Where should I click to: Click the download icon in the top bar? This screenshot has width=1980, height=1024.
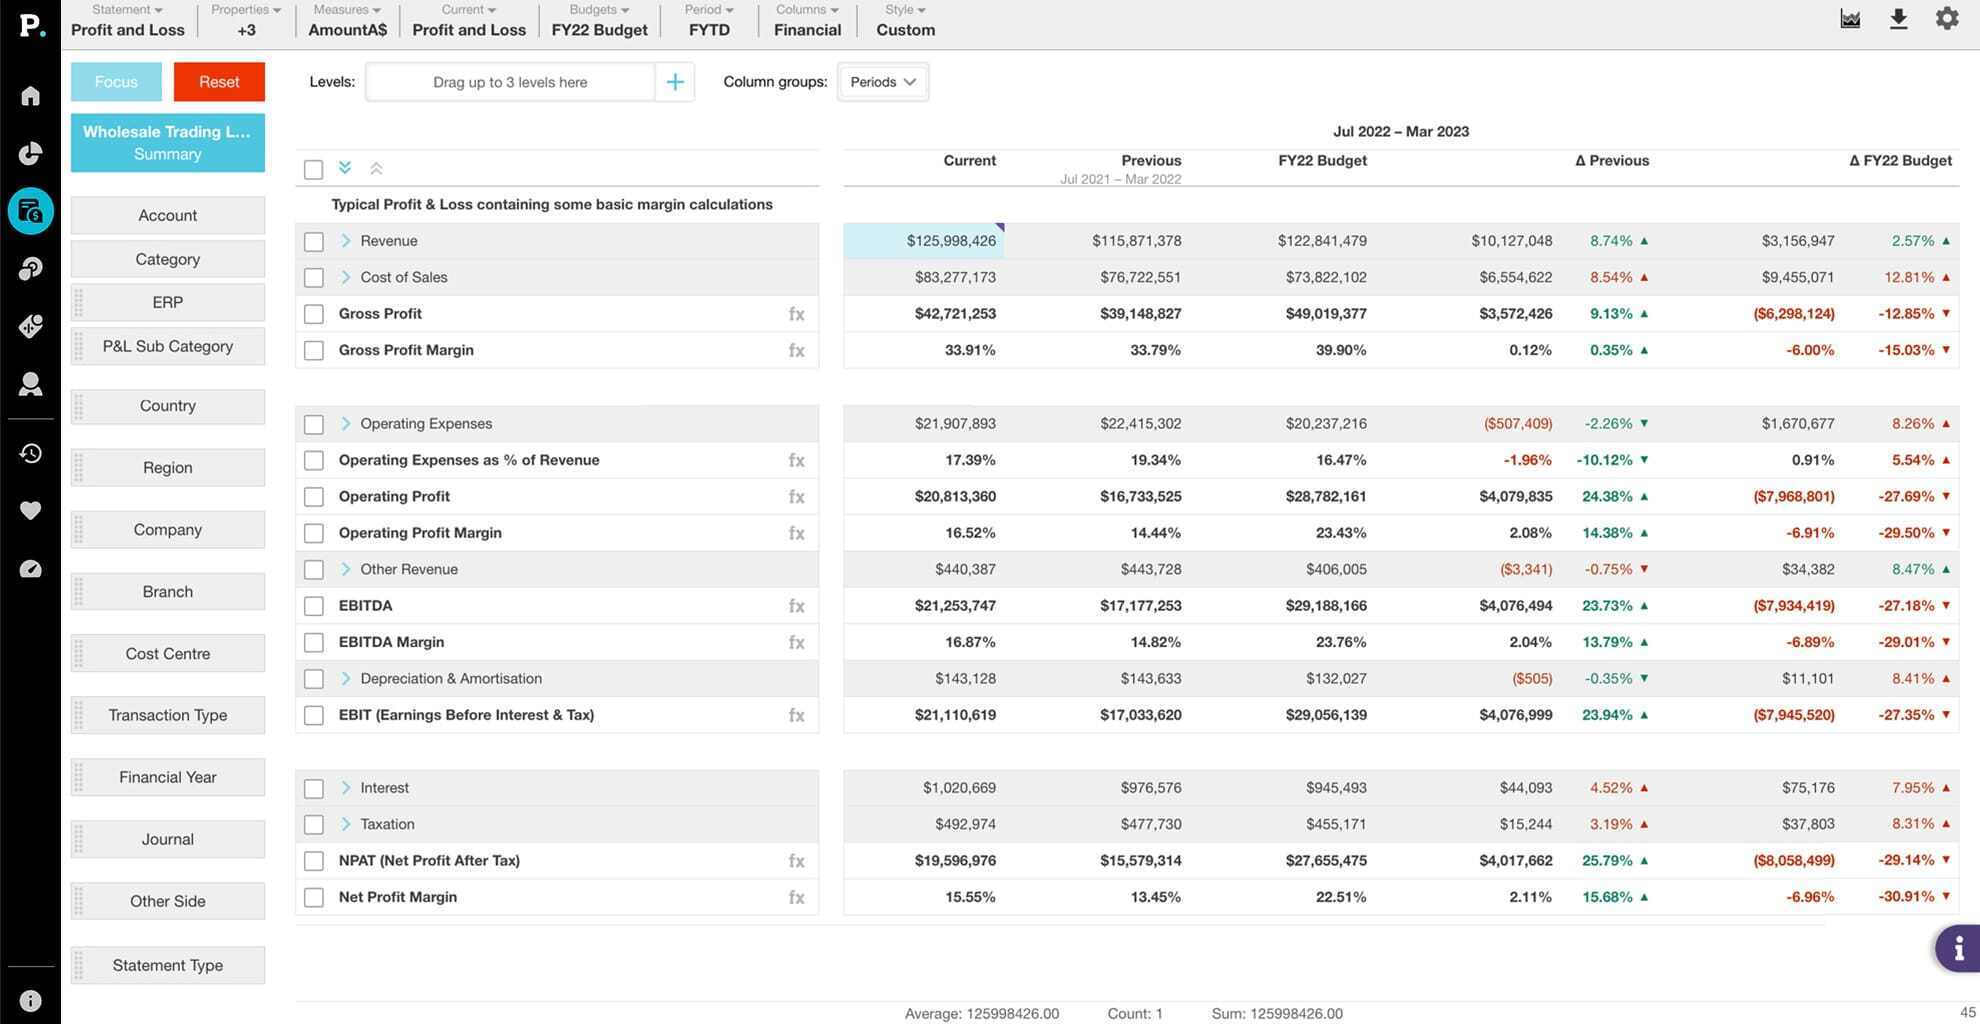1898,19
